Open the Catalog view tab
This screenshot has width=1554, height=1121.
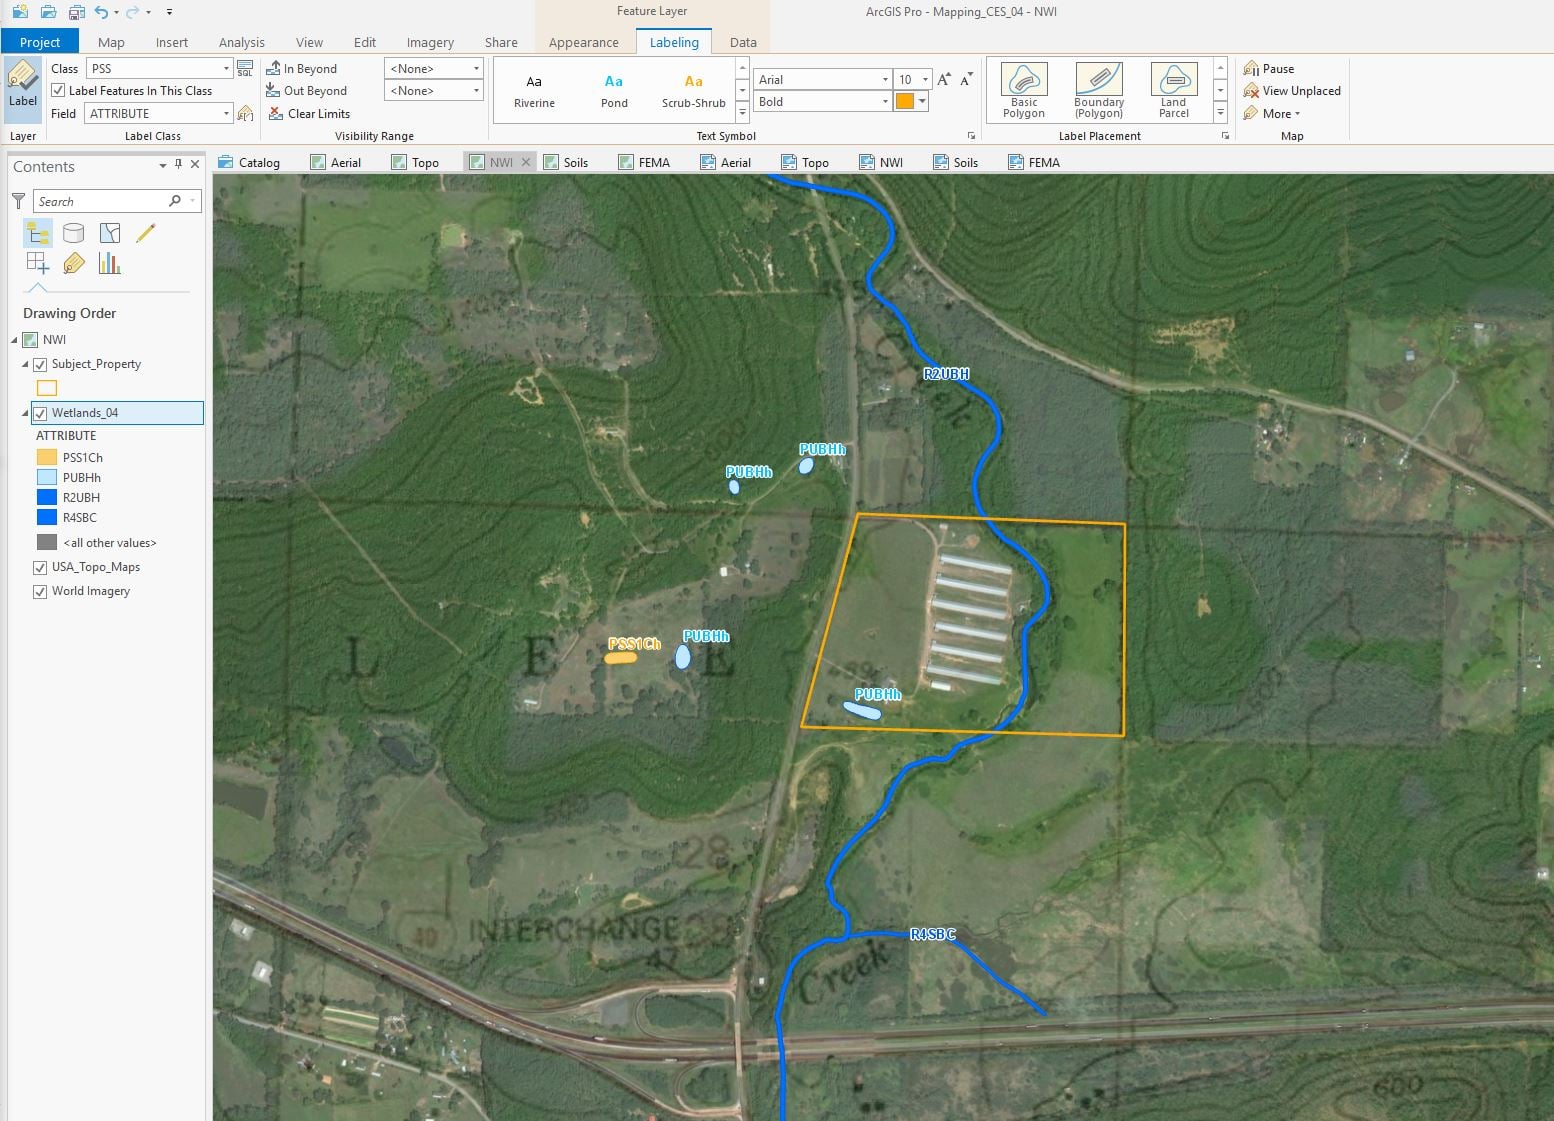pos(249,162)
